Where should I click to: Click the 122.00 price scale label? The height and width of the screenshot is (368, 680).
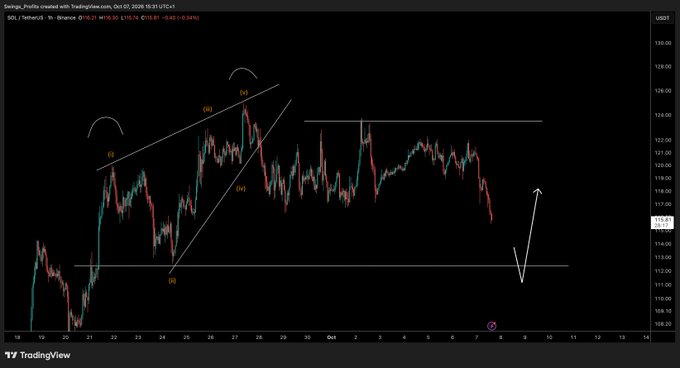pyautogui.click(x=663, y=140)
